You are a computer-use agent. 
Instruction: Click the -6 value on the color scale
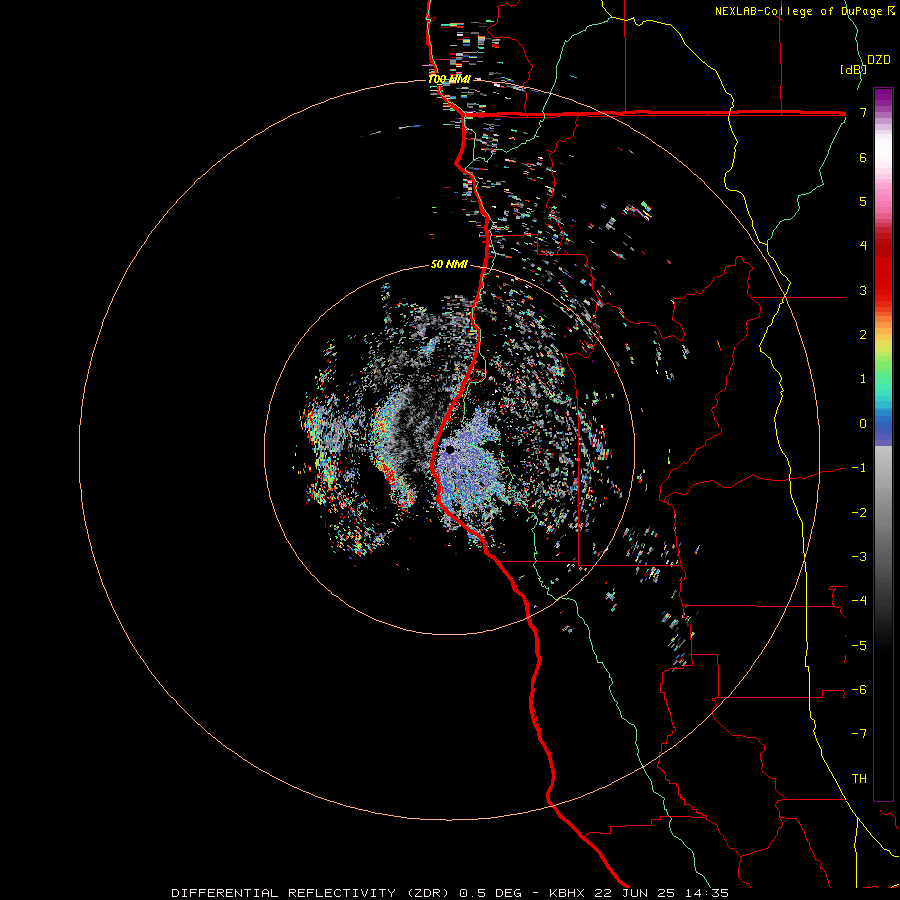point(859,690)
